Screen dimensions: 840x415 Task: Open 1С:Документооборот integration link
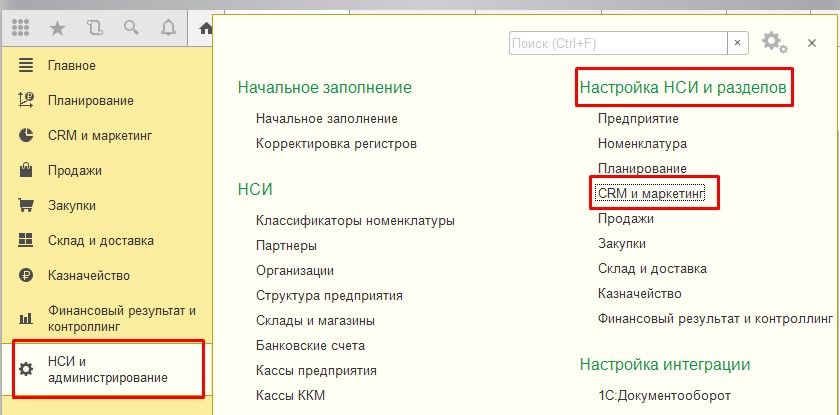tap(664, 396)
